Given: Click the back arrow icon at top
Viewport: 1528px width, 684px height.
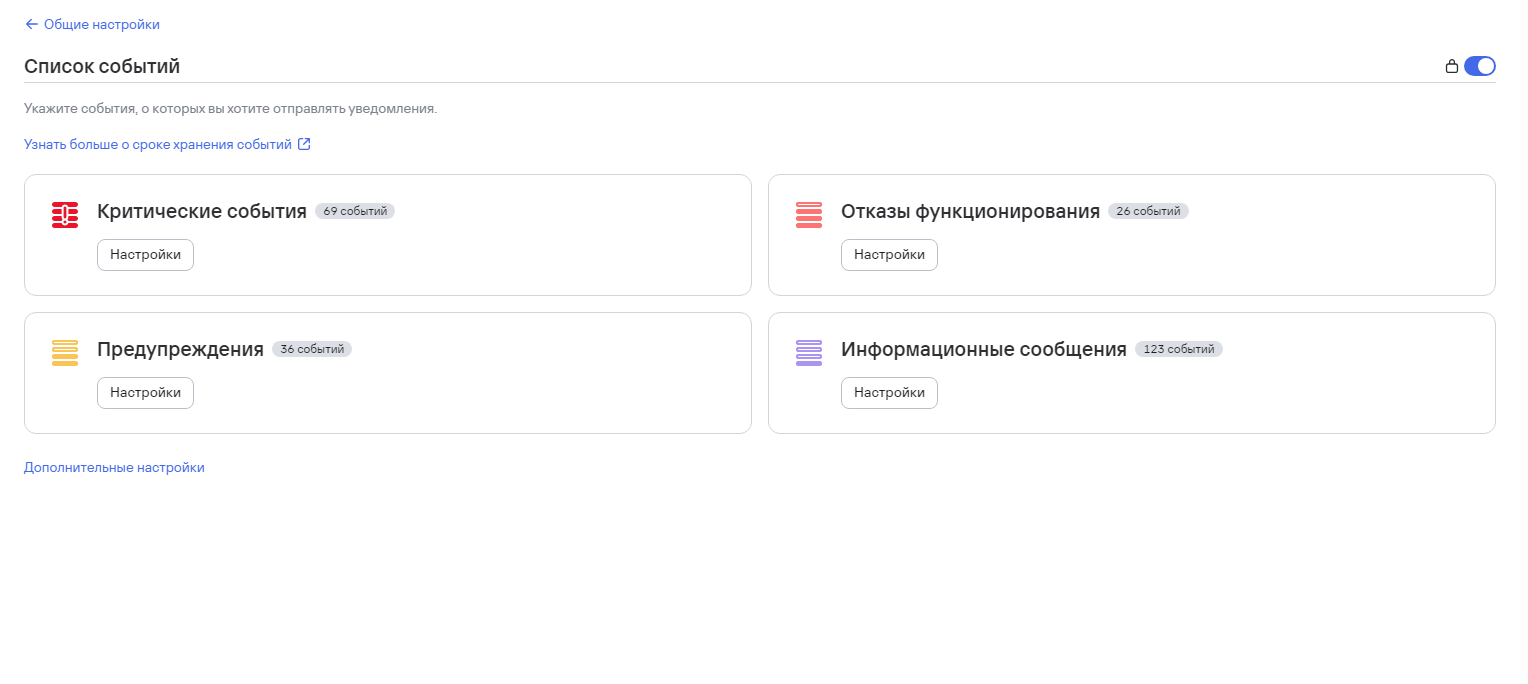Looking at the screenshot, I should (31, 24).
